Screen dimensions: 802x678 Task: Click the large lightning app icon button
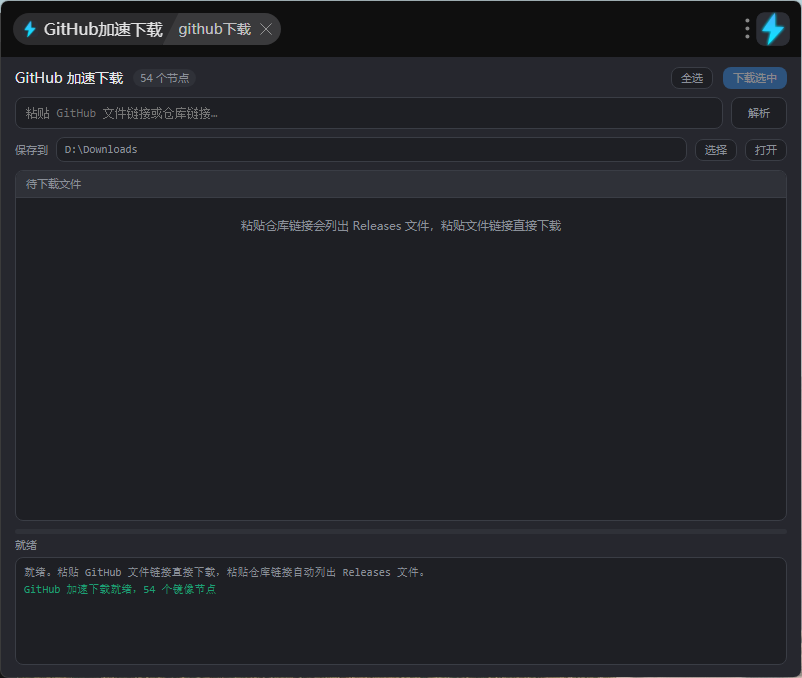pos(773,29)
